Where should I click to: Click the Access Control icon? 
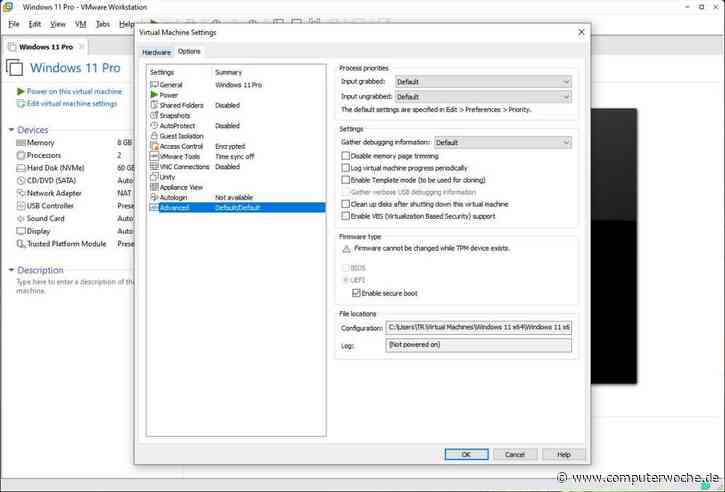pos(154,146)
